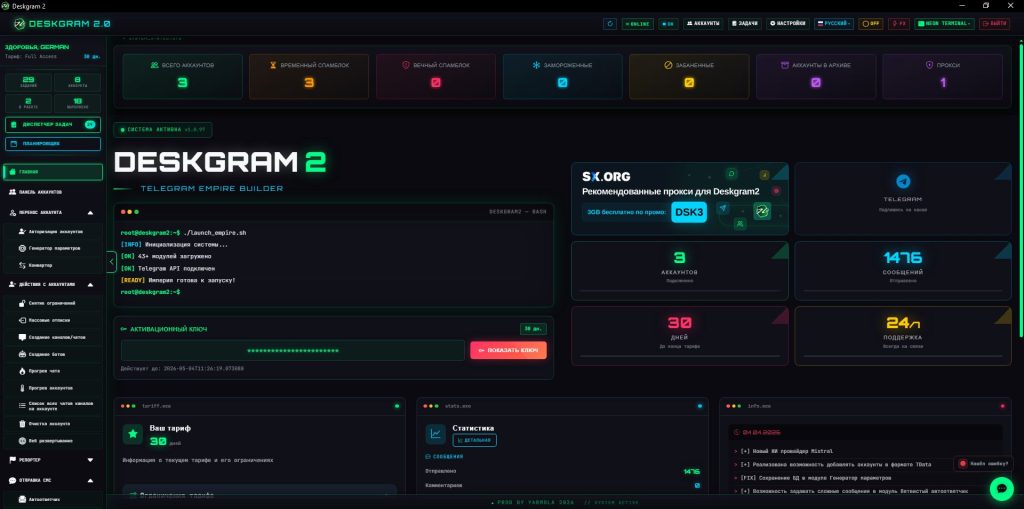Viewport: 1024px width, 509px height.
Task: Click the Детальная button under Статистика
Action: [x=474, y=440]
